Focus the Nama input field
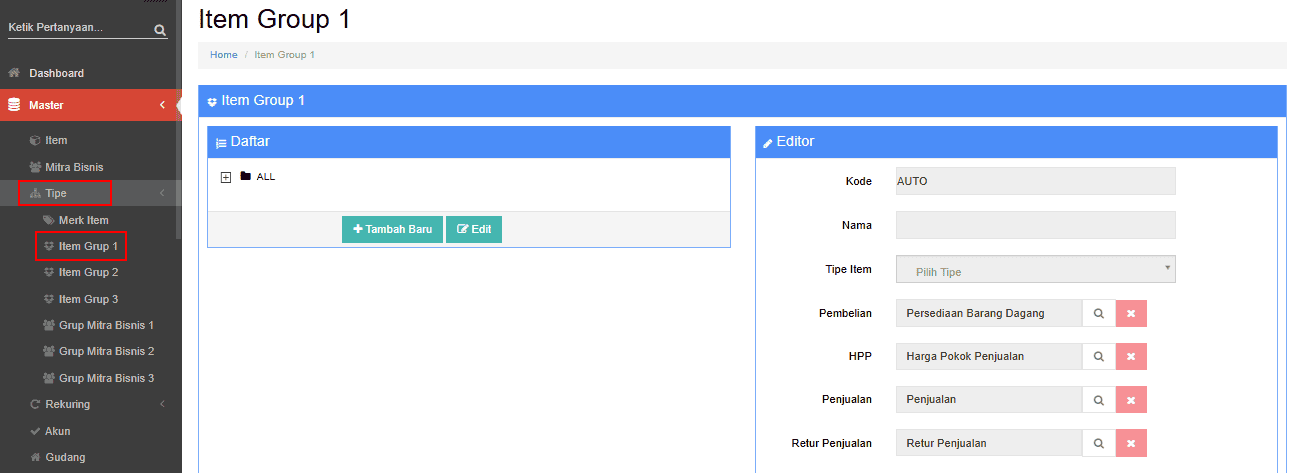 coord(1036,225)
